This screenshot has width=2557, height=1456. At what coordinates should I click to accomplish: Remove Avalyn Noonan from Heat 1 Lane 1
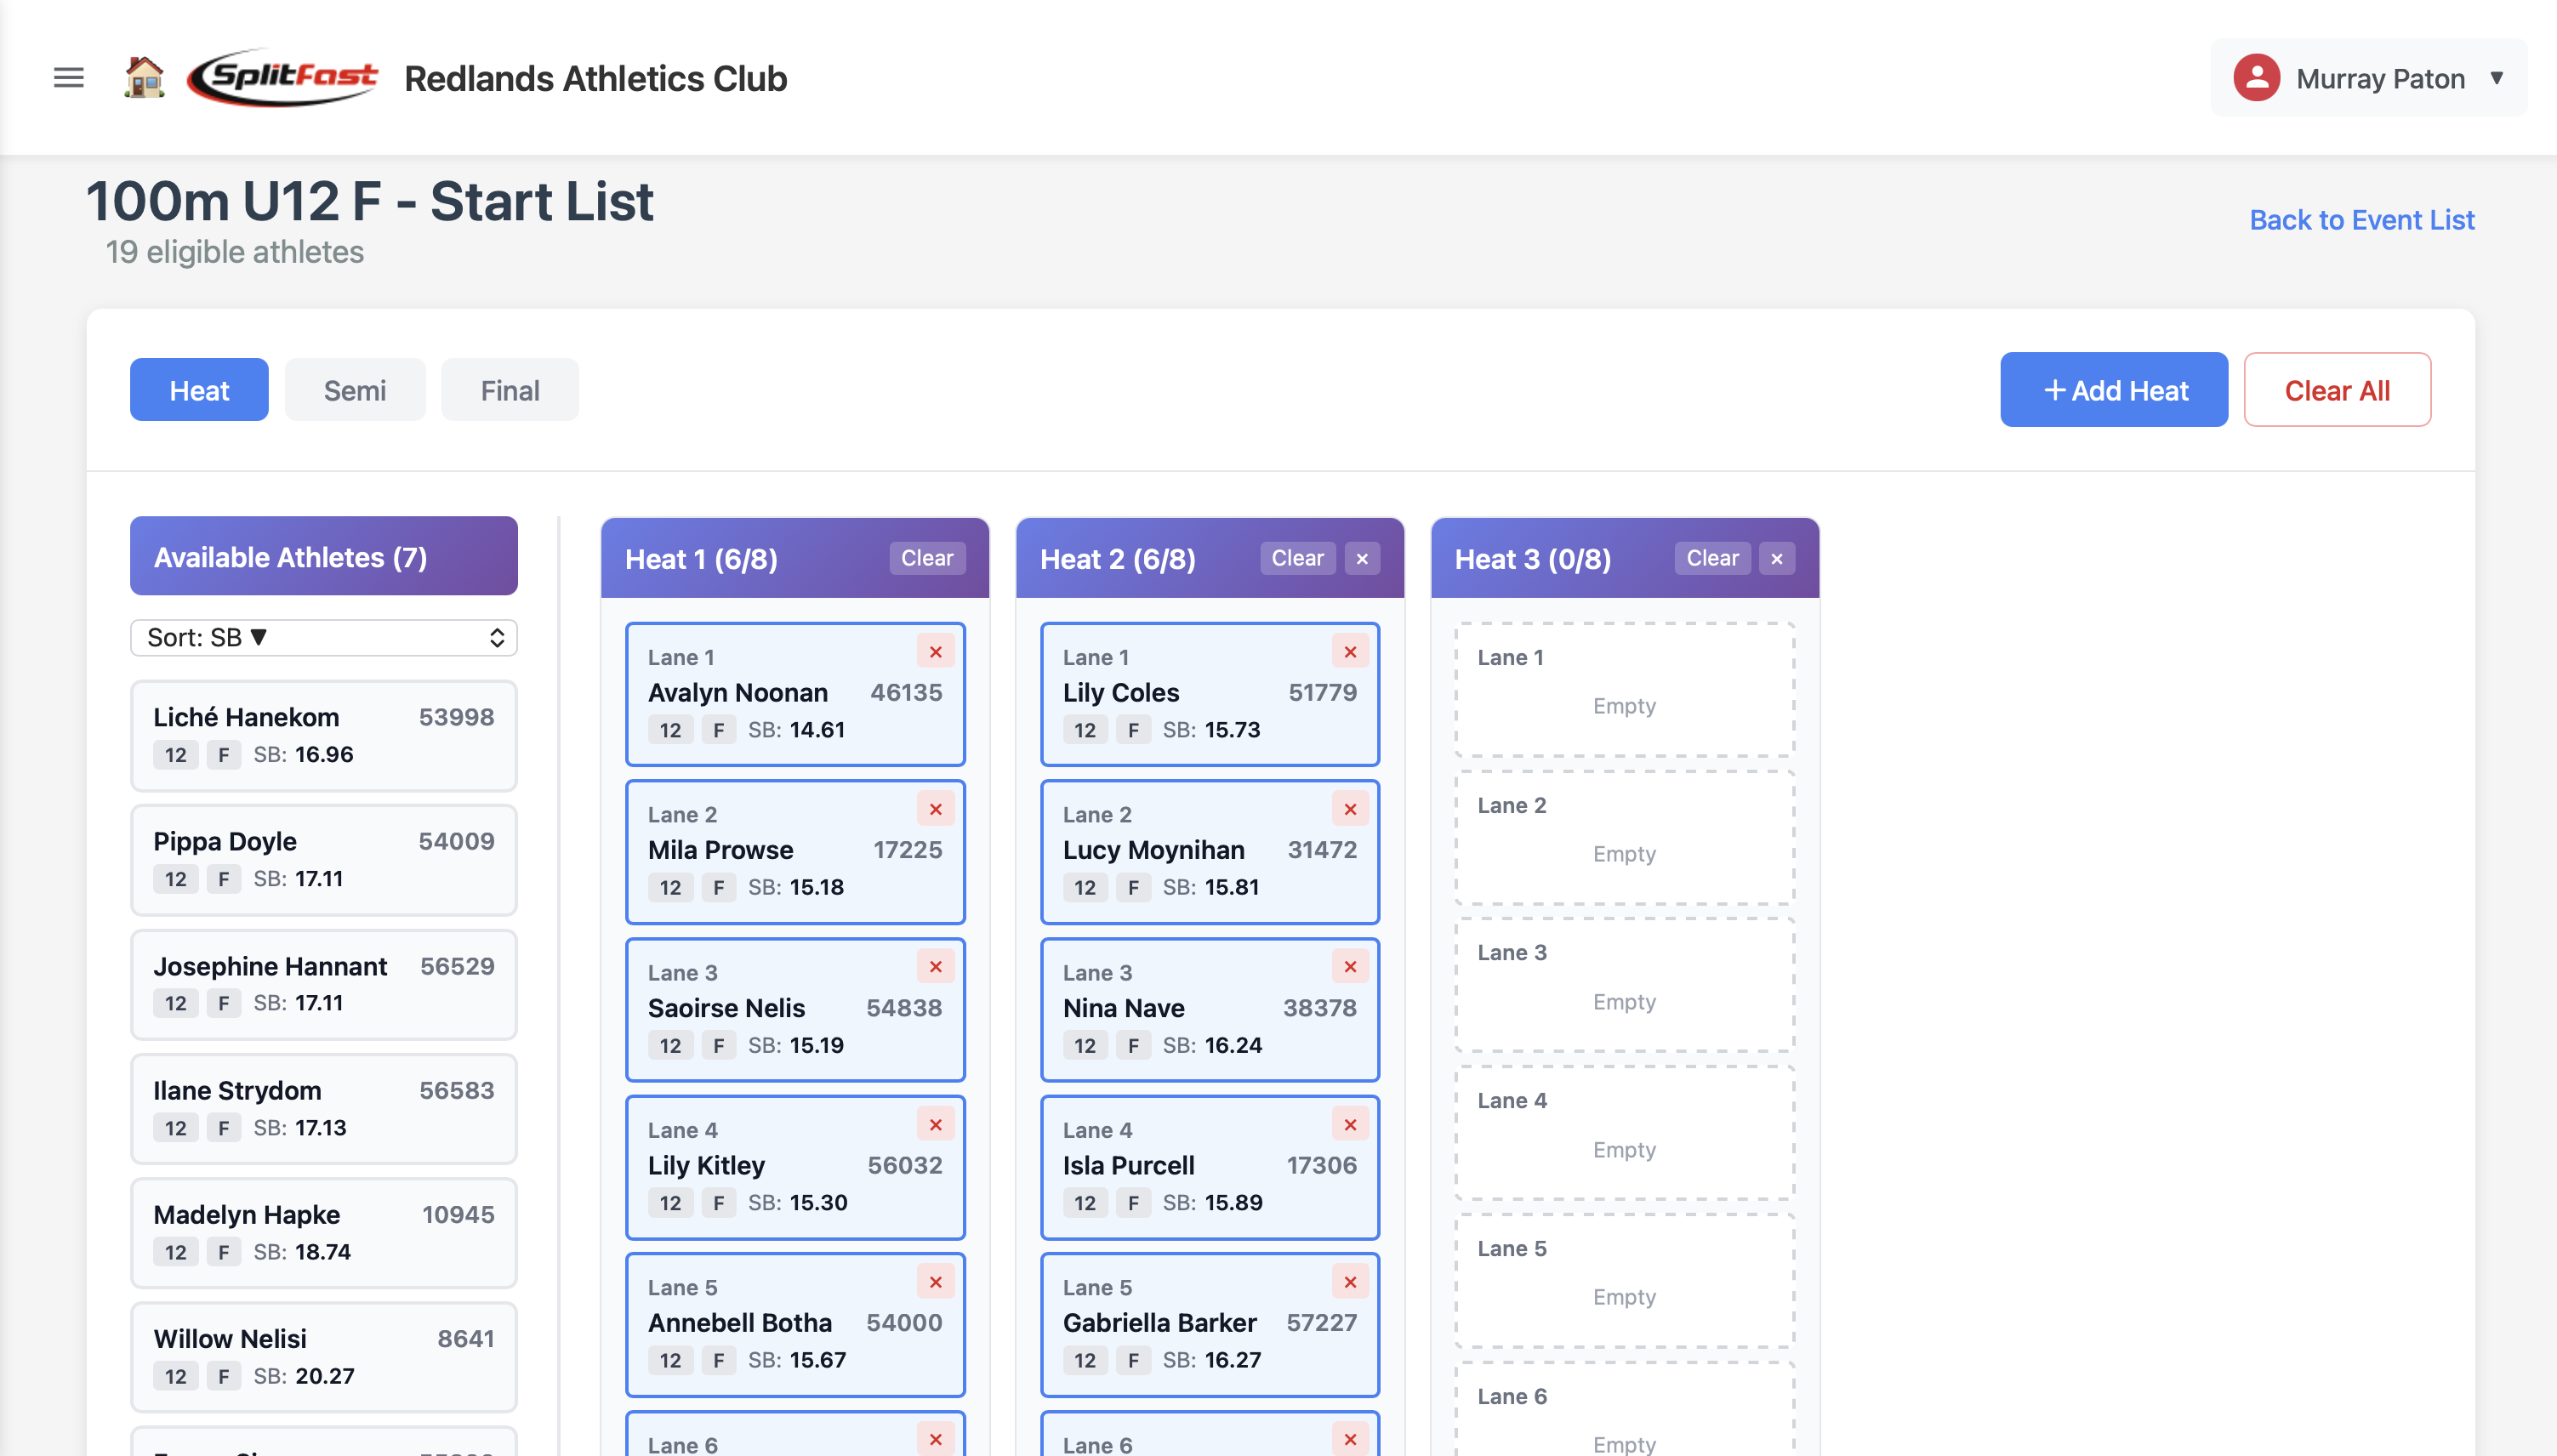(936, 651)
